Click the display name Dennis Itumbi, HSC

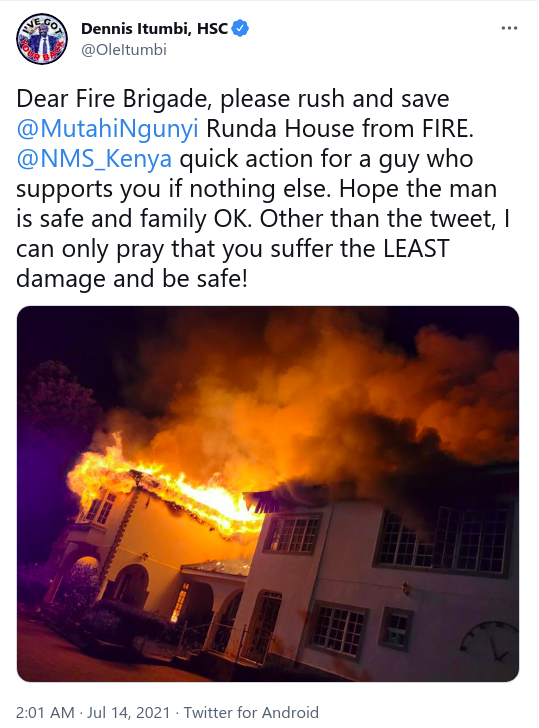tap(154, 28)
